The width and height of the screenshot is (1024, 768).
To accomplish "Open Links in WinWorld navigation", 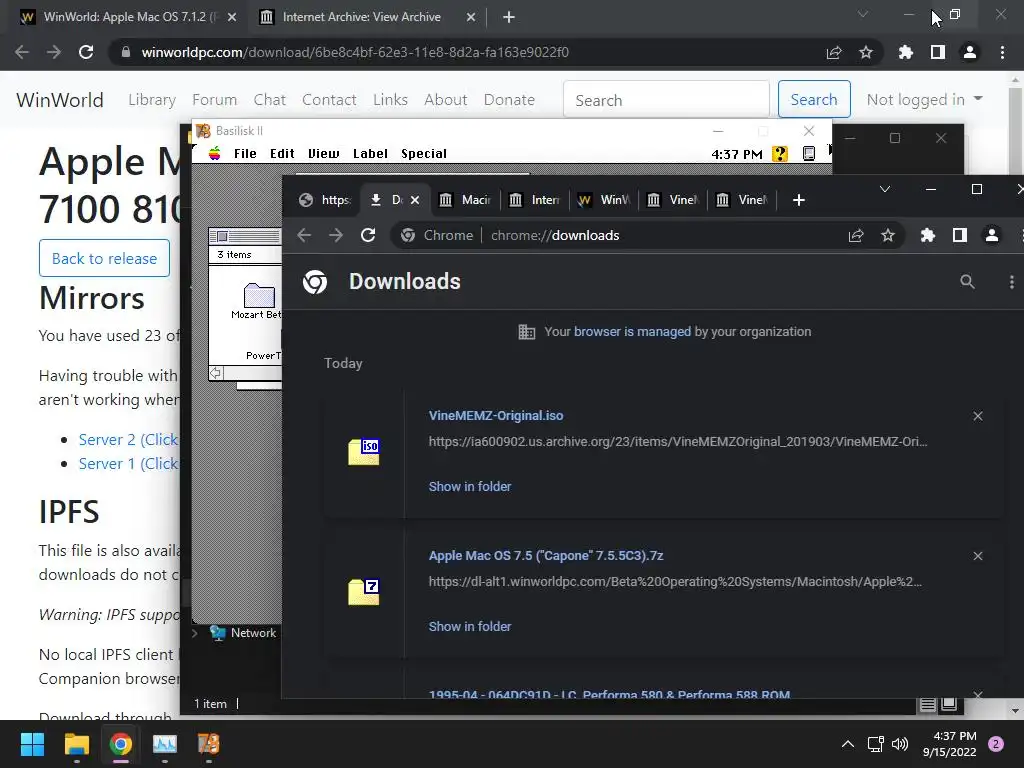I will [391, 100].
